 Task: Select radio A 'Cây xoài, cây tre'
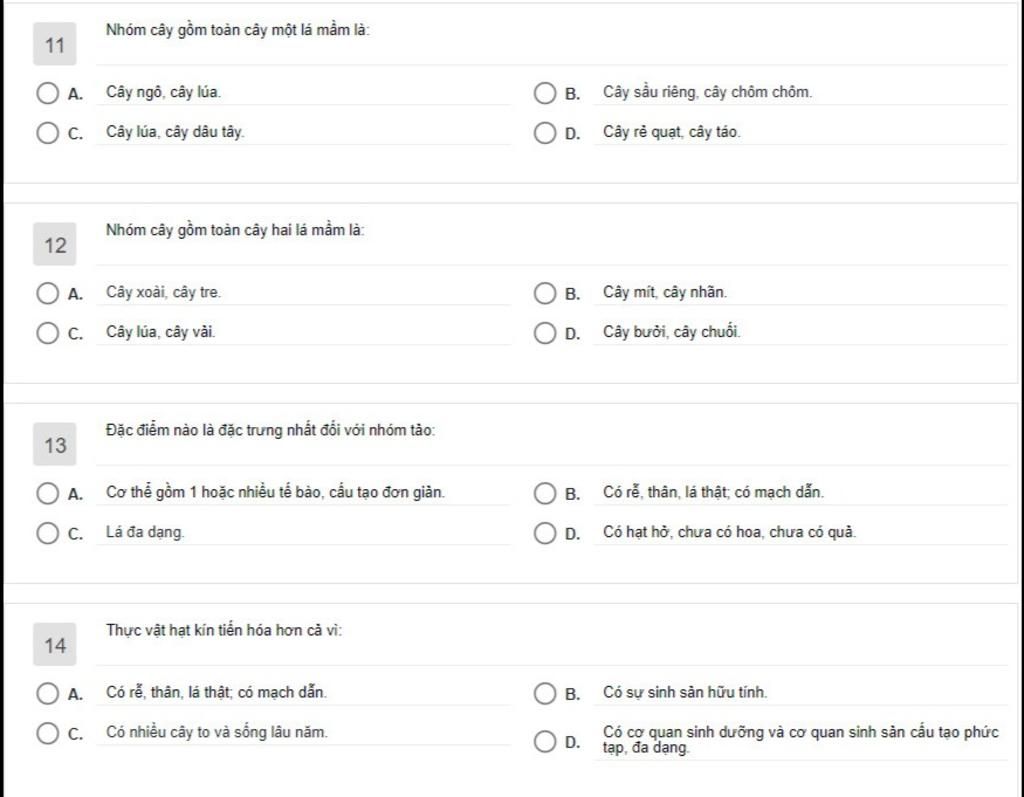coord(47,293)
